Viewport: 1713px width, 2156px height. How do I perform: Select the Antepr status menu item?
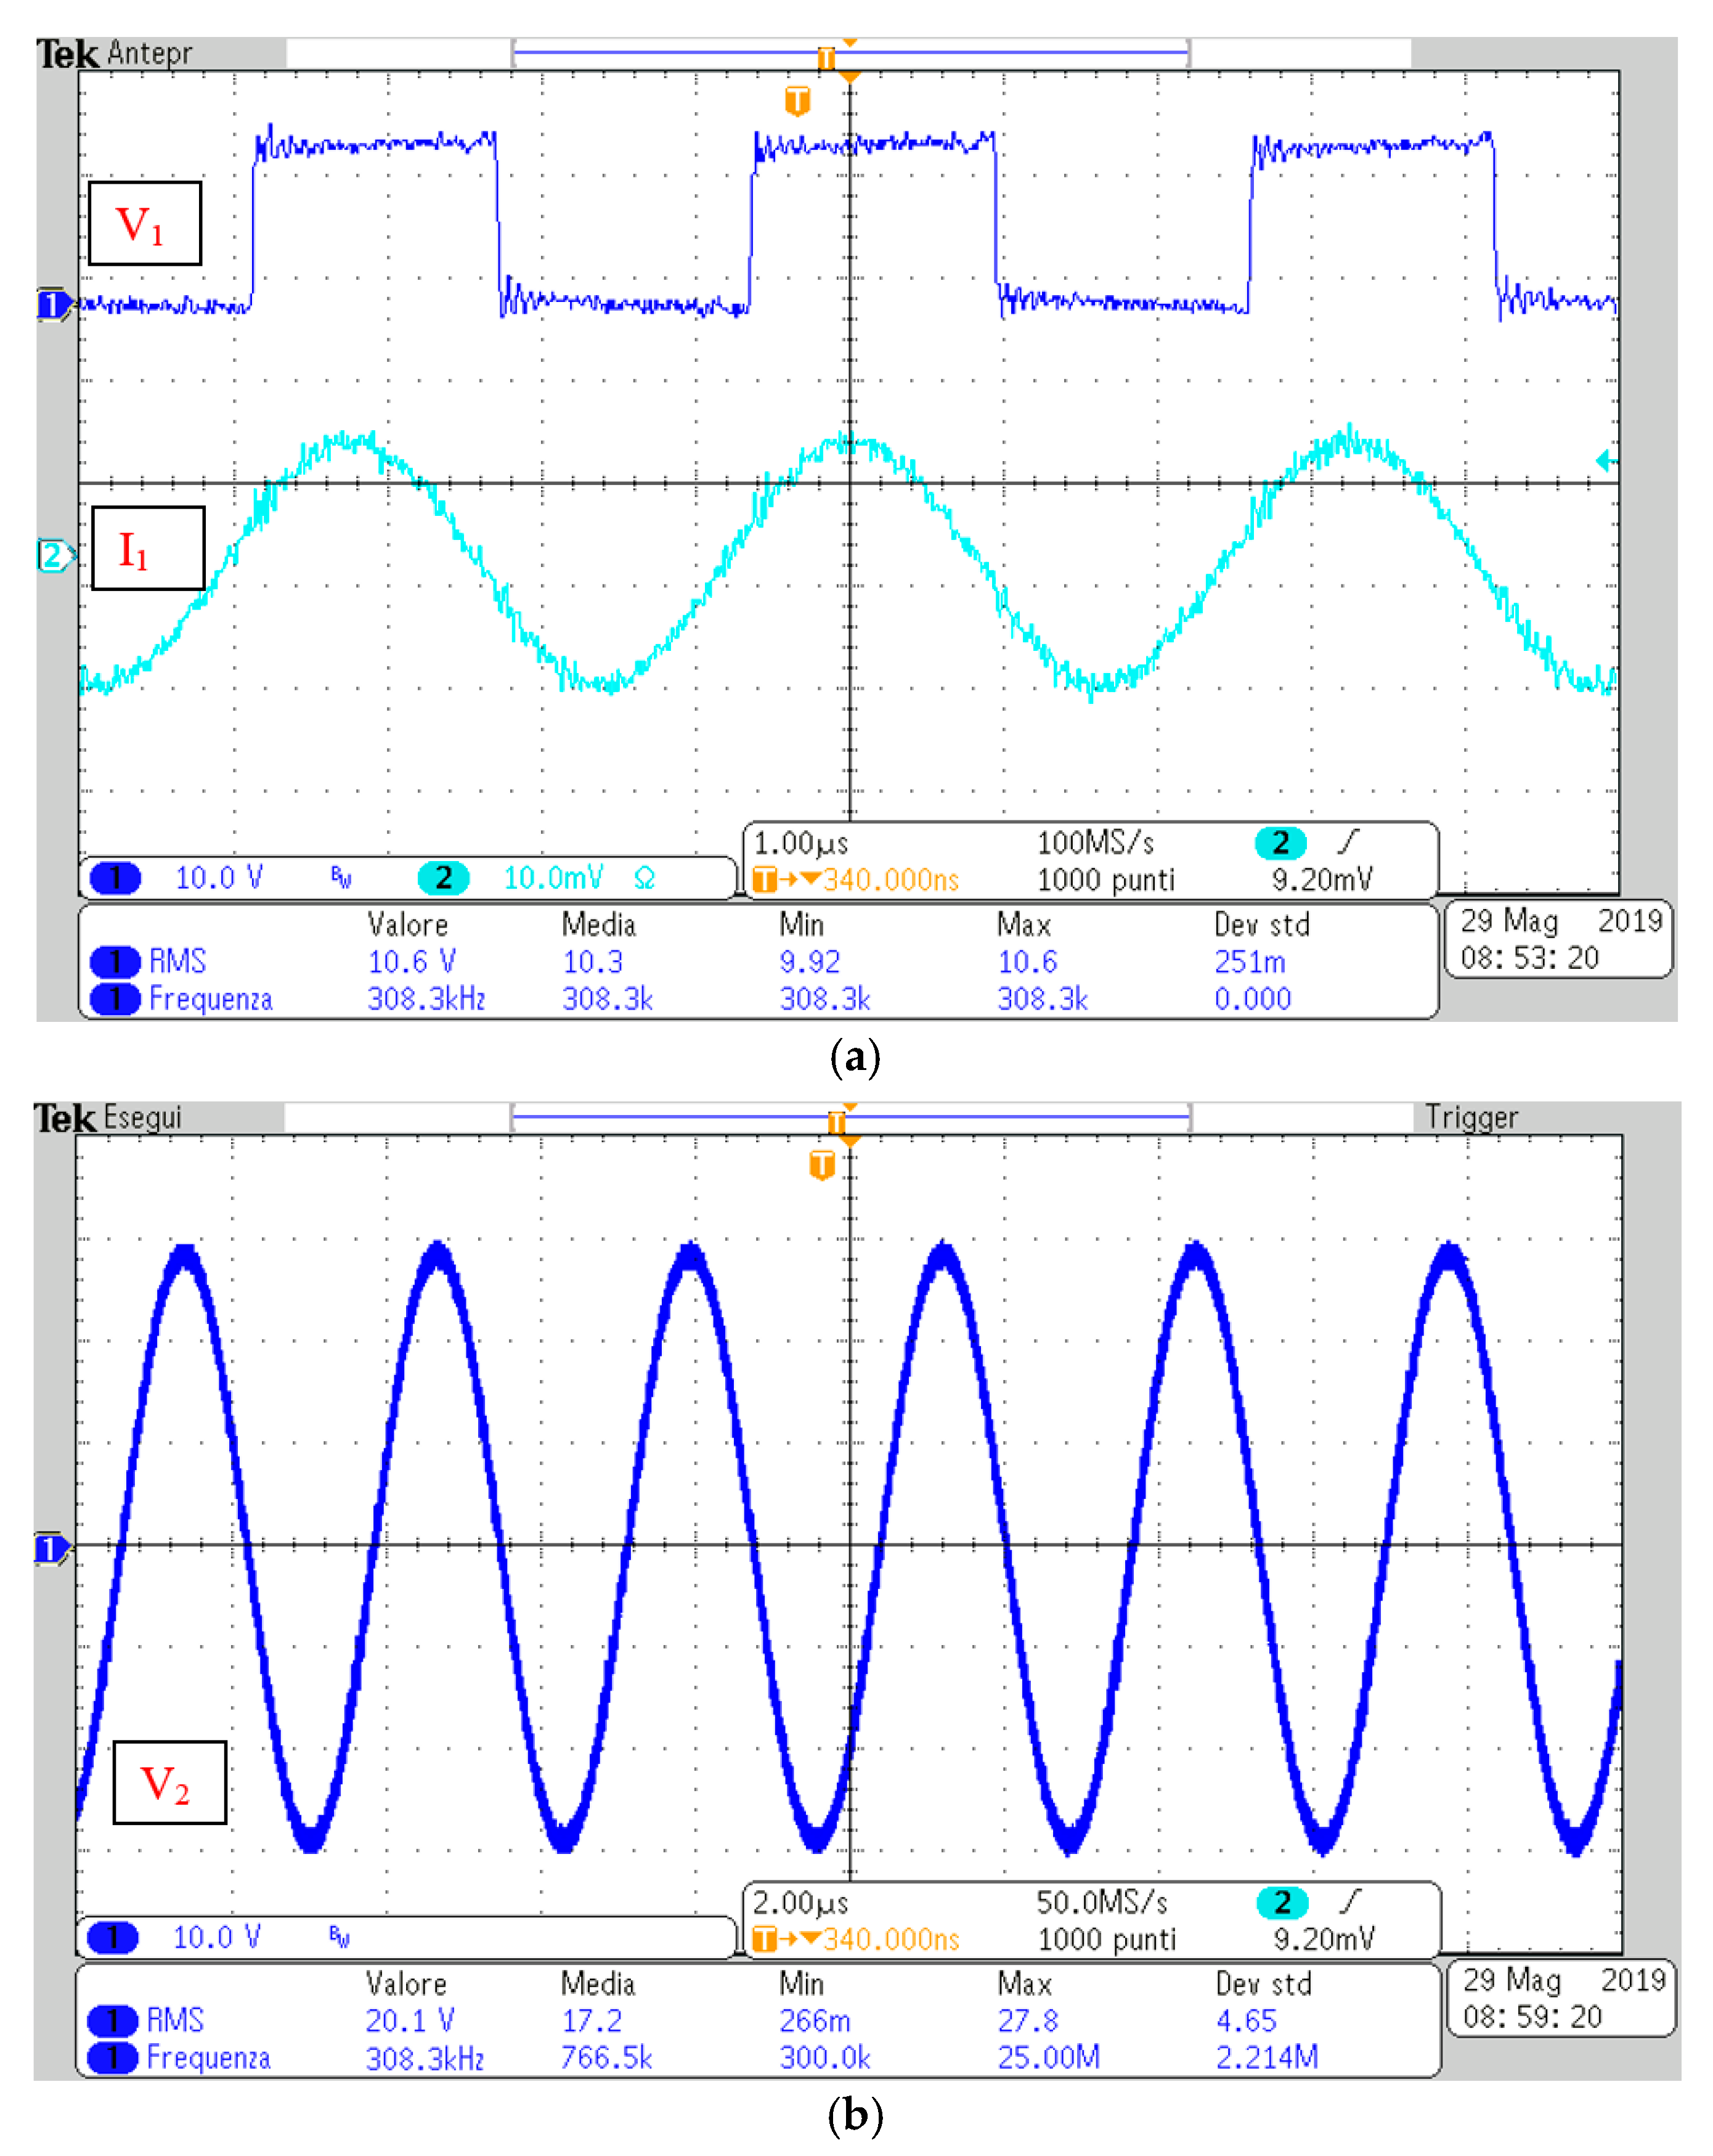coord(150,53)
